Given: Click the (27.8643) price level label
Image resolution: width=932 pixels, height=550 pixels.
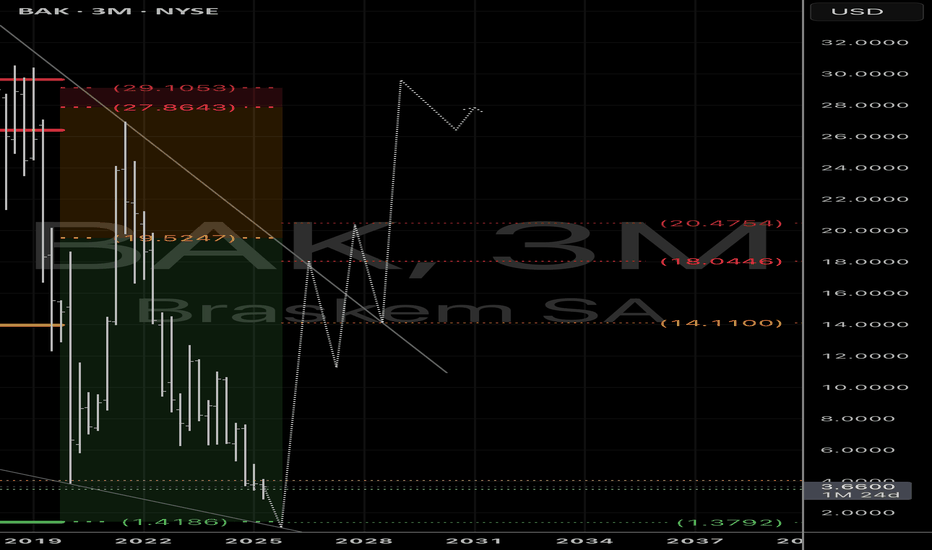Looking at the screenshot, I should pos(175,108).
